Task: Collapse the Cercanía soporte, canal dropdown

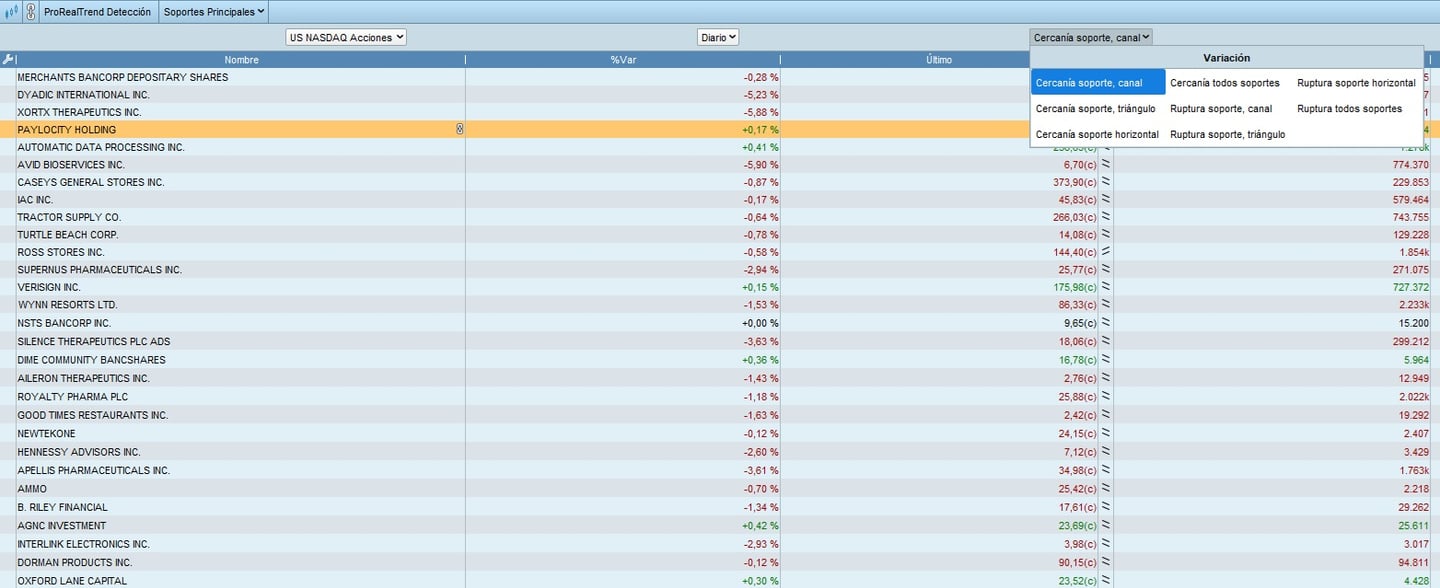Action: point(1091,37)
